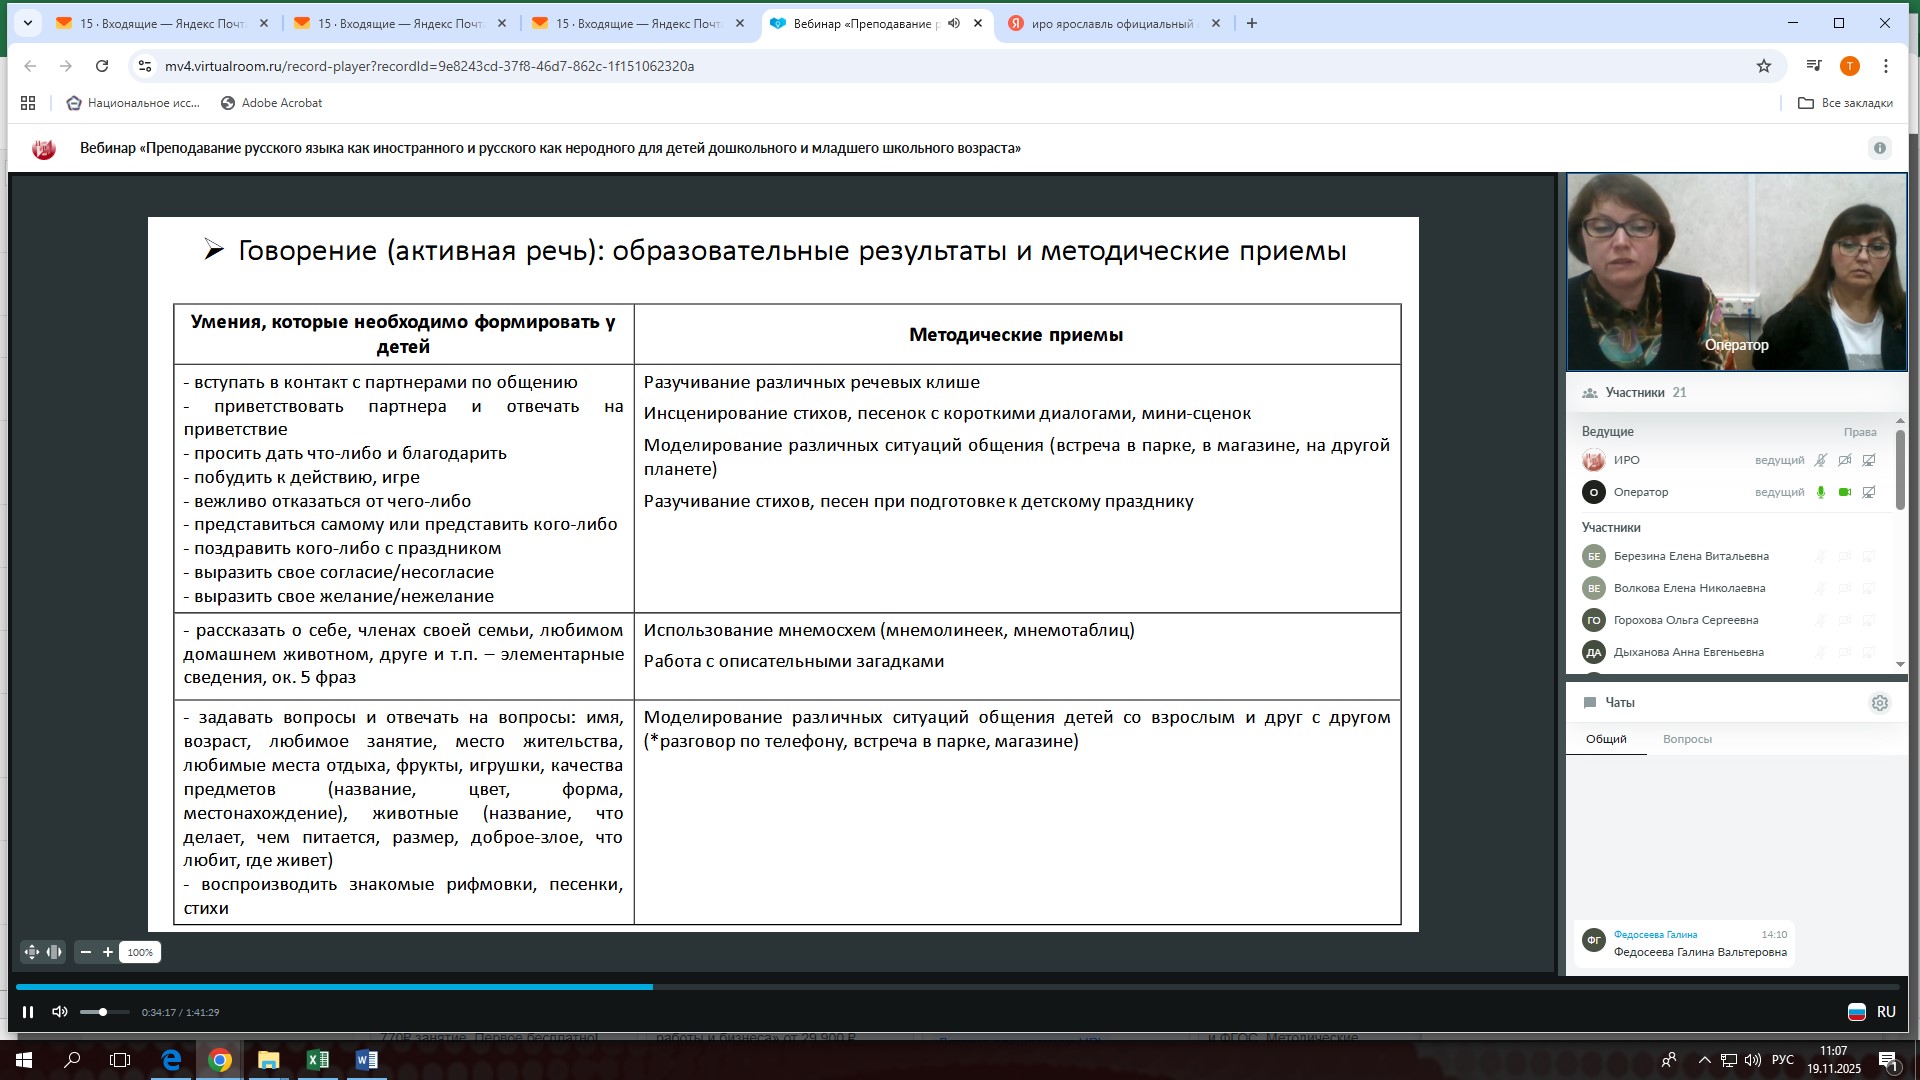Click webinar info icon in header
This screenshot has height=1080, width=1920.
point(1879,148)
